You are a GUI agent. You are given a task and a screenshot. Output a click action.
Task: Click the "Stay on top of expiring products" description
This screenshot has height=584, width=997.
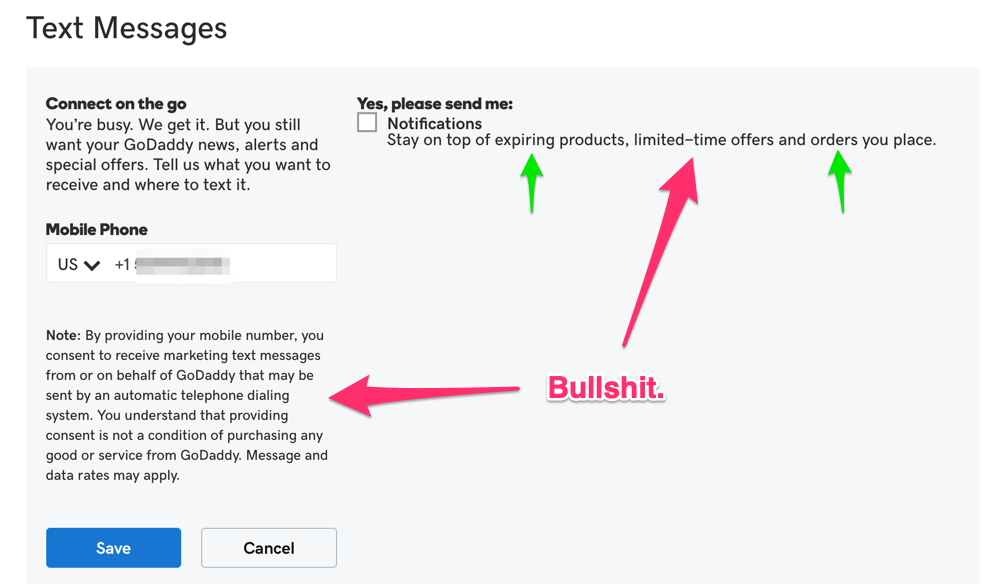pyautogui.click(x=661, y=140)
